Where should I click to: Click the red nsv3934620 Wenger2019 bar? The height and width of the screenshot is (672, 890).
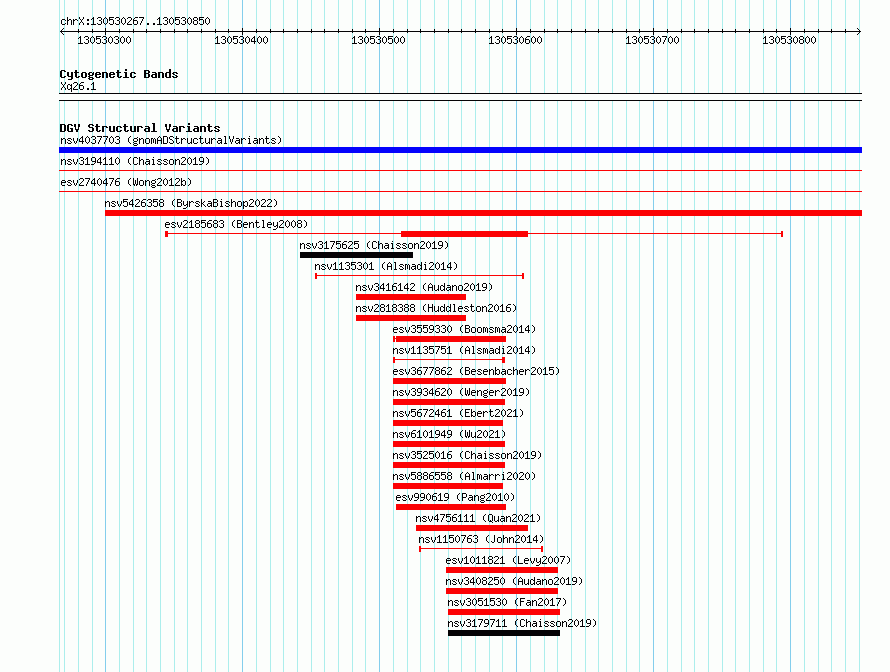pos(449,402)
